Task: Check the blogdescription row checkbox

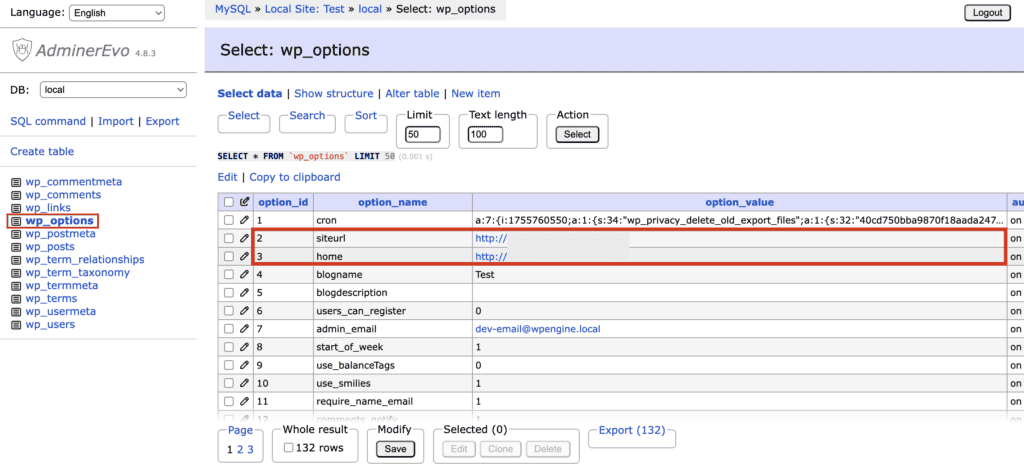Action: [229, 293]
